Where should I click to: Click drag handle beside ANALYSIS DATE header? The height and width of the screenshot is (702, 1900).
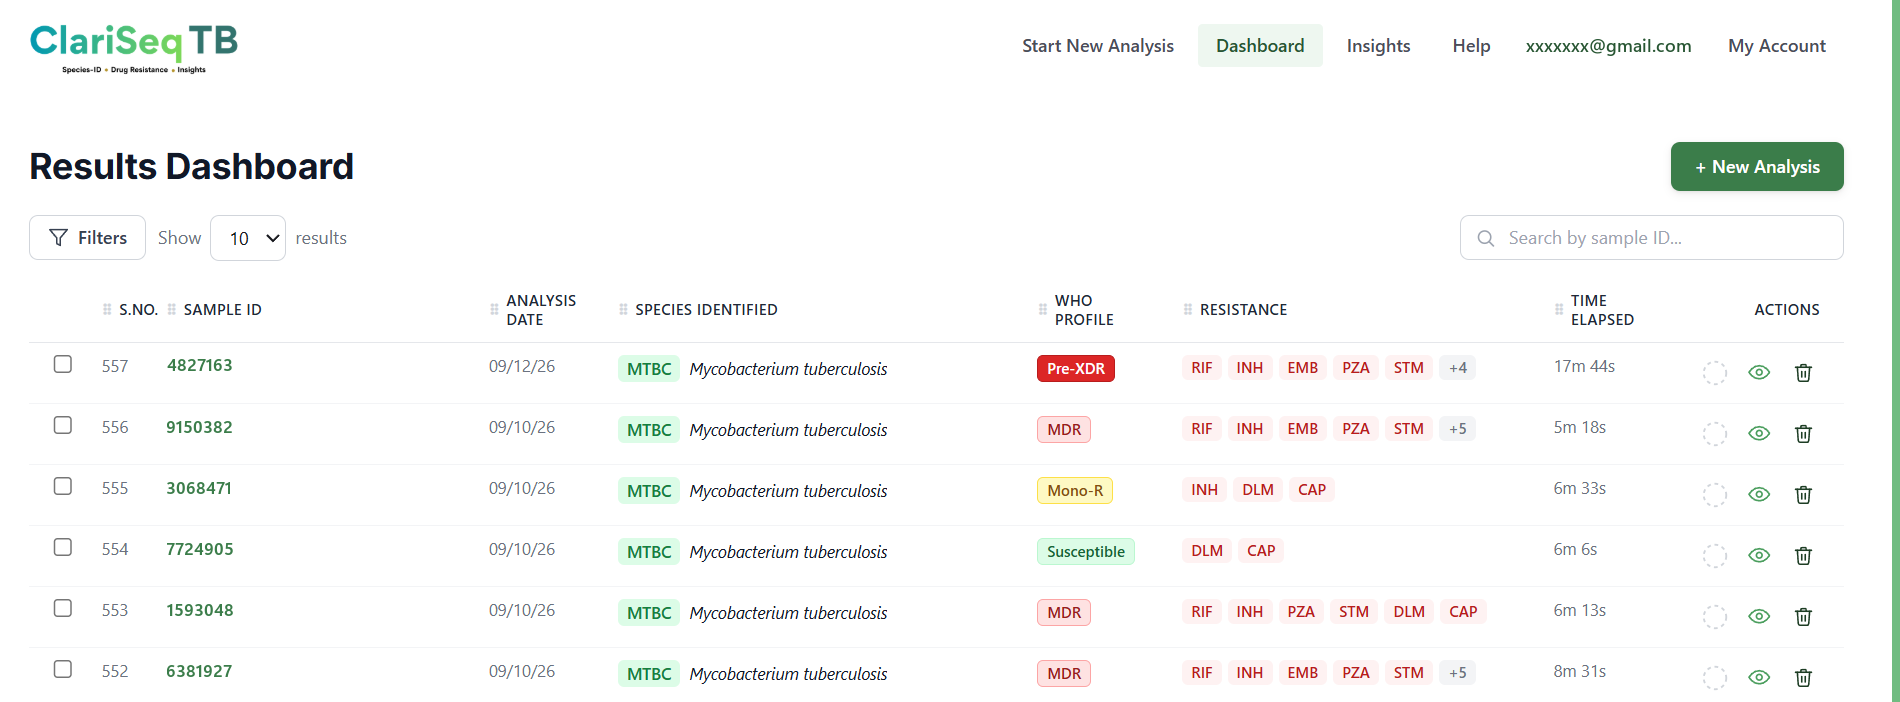point(494,309)
